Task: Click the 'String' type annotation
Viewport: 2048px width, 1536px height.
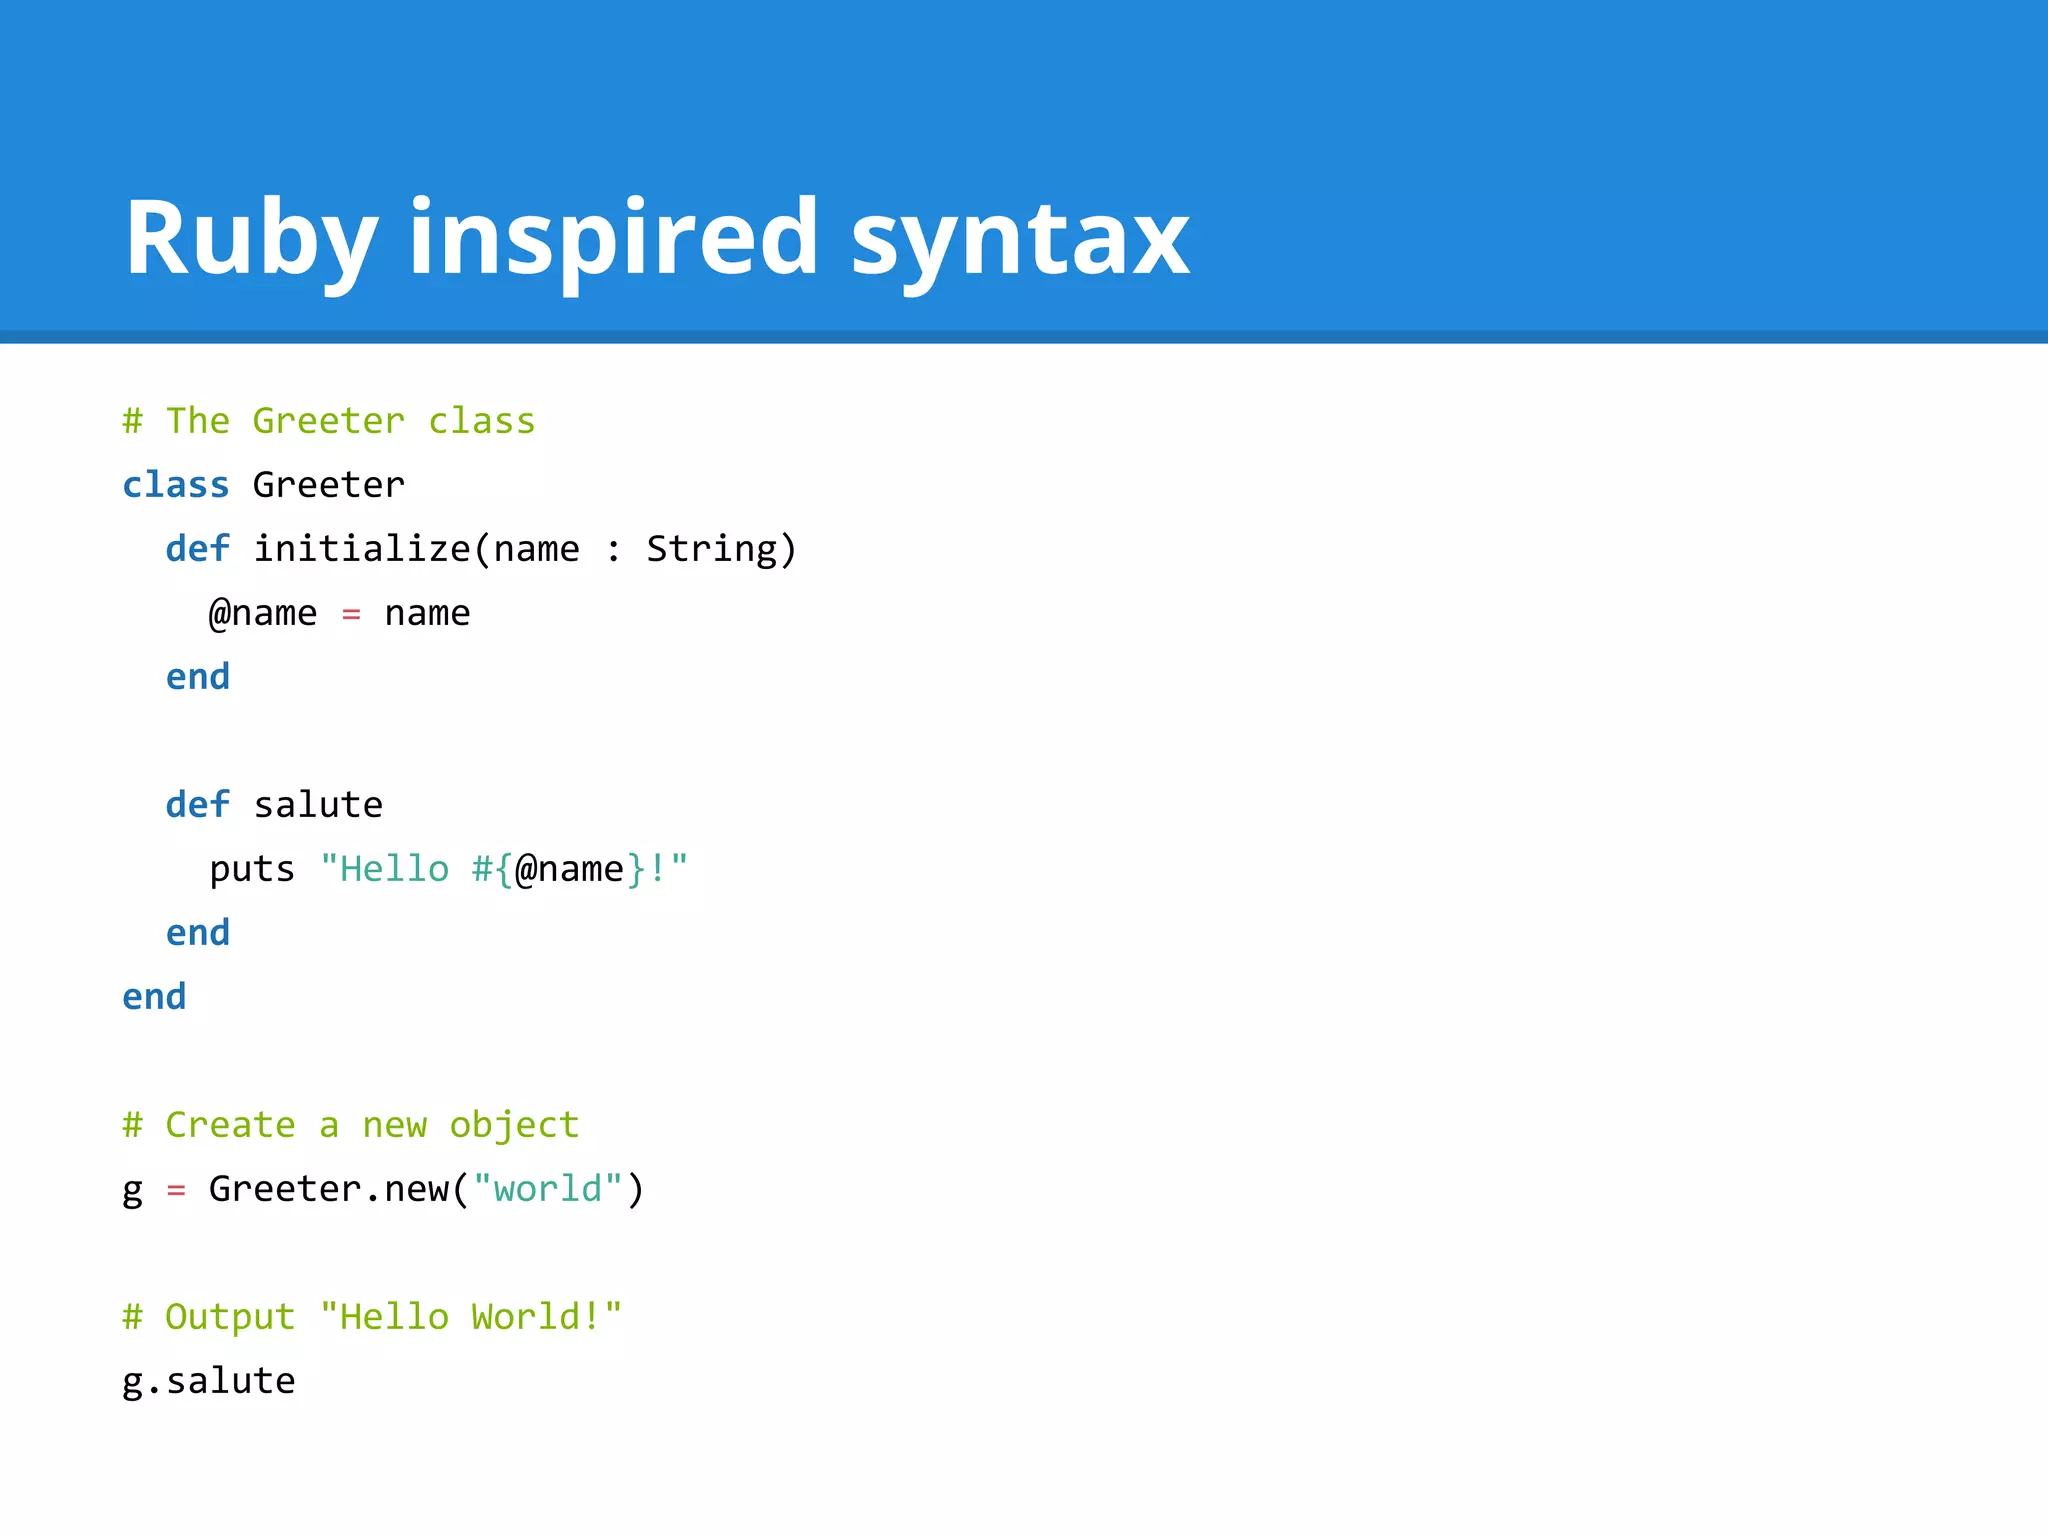Action: click(x=711, y=549)
